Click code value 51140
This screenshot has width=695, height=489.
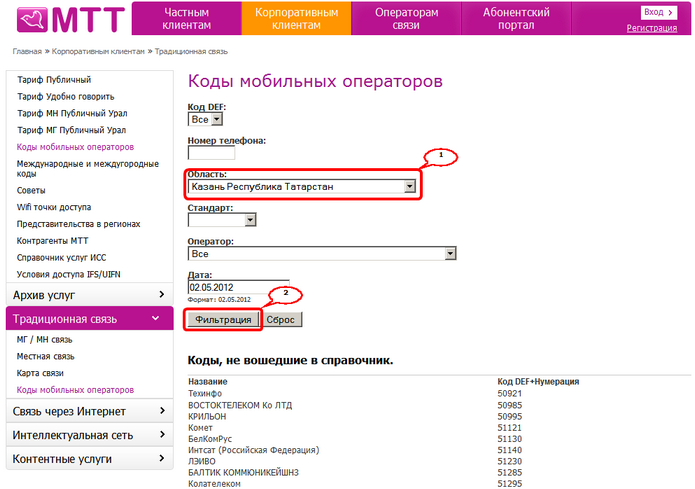click(510, 450)
